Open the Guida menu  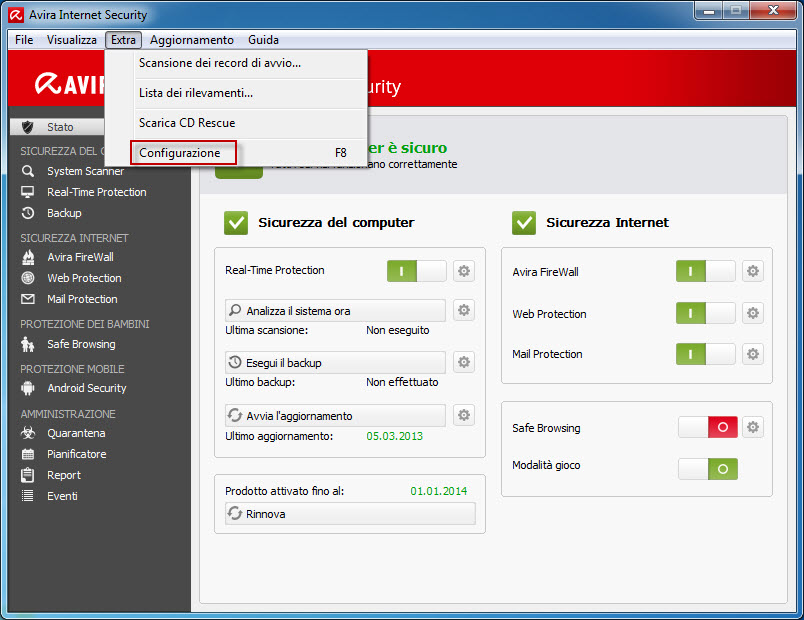[264, 40]
